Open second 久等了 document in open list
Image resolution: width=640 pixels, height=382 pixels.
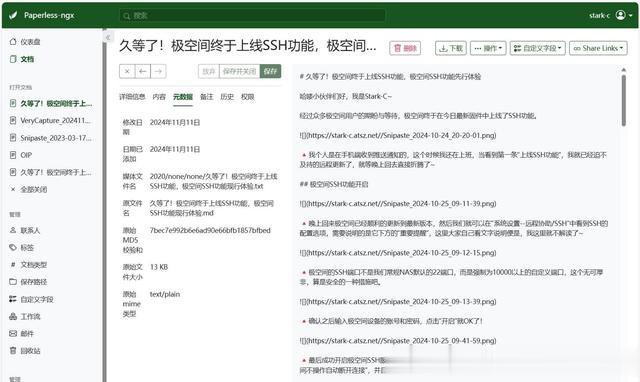(x=51, y=172)
